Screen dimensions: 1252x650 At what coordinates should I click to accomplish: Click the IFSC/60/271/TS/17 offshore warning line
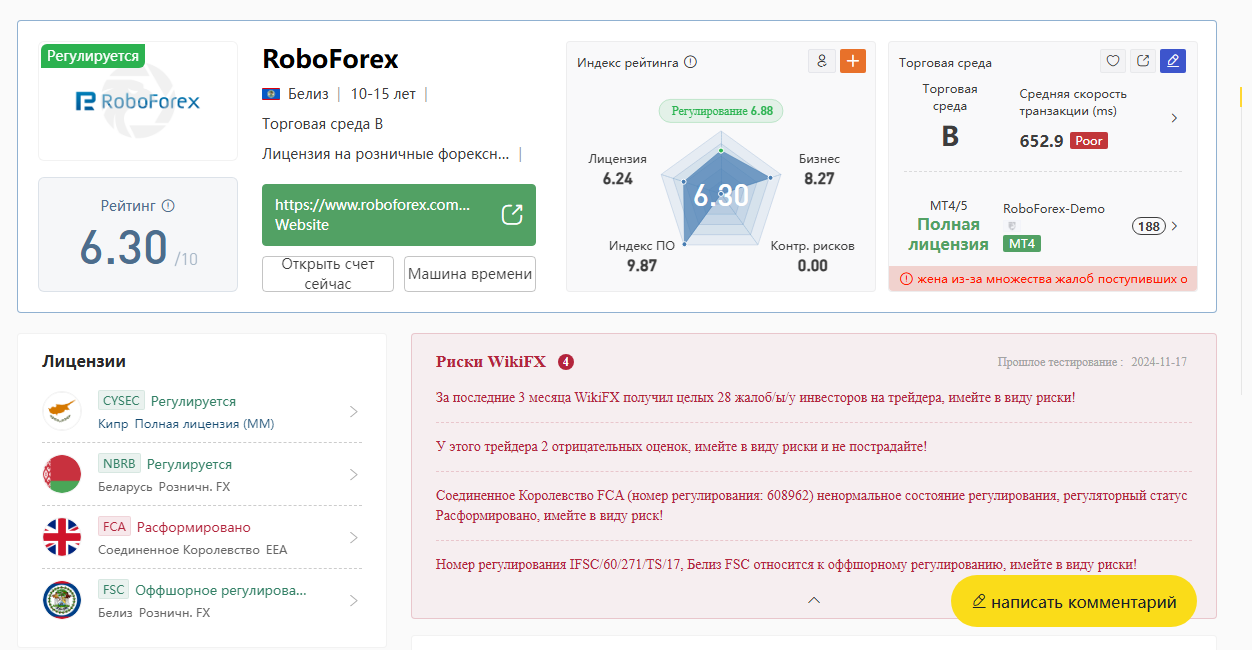click(x=786, y=564)
